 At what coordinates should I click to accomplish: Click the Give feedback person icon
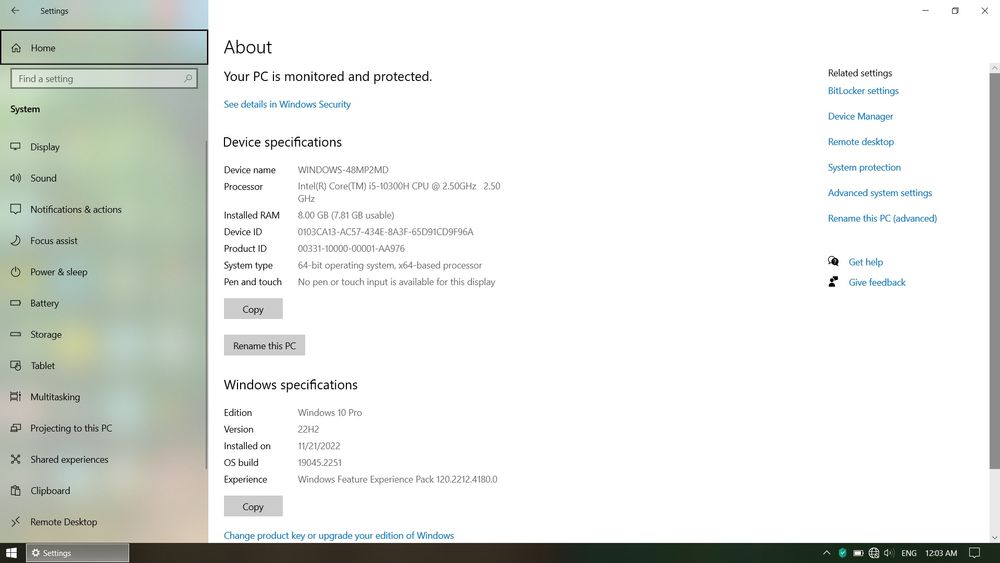point(833,282)
